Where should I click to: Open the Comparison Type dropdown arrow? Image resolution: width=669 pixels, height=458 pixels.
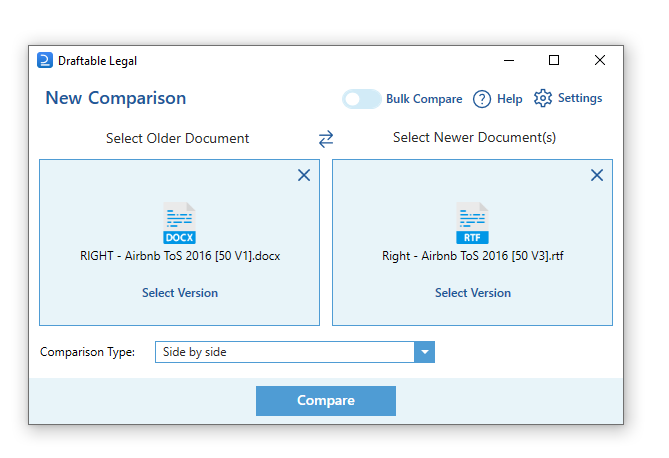(x=425, y=352)
